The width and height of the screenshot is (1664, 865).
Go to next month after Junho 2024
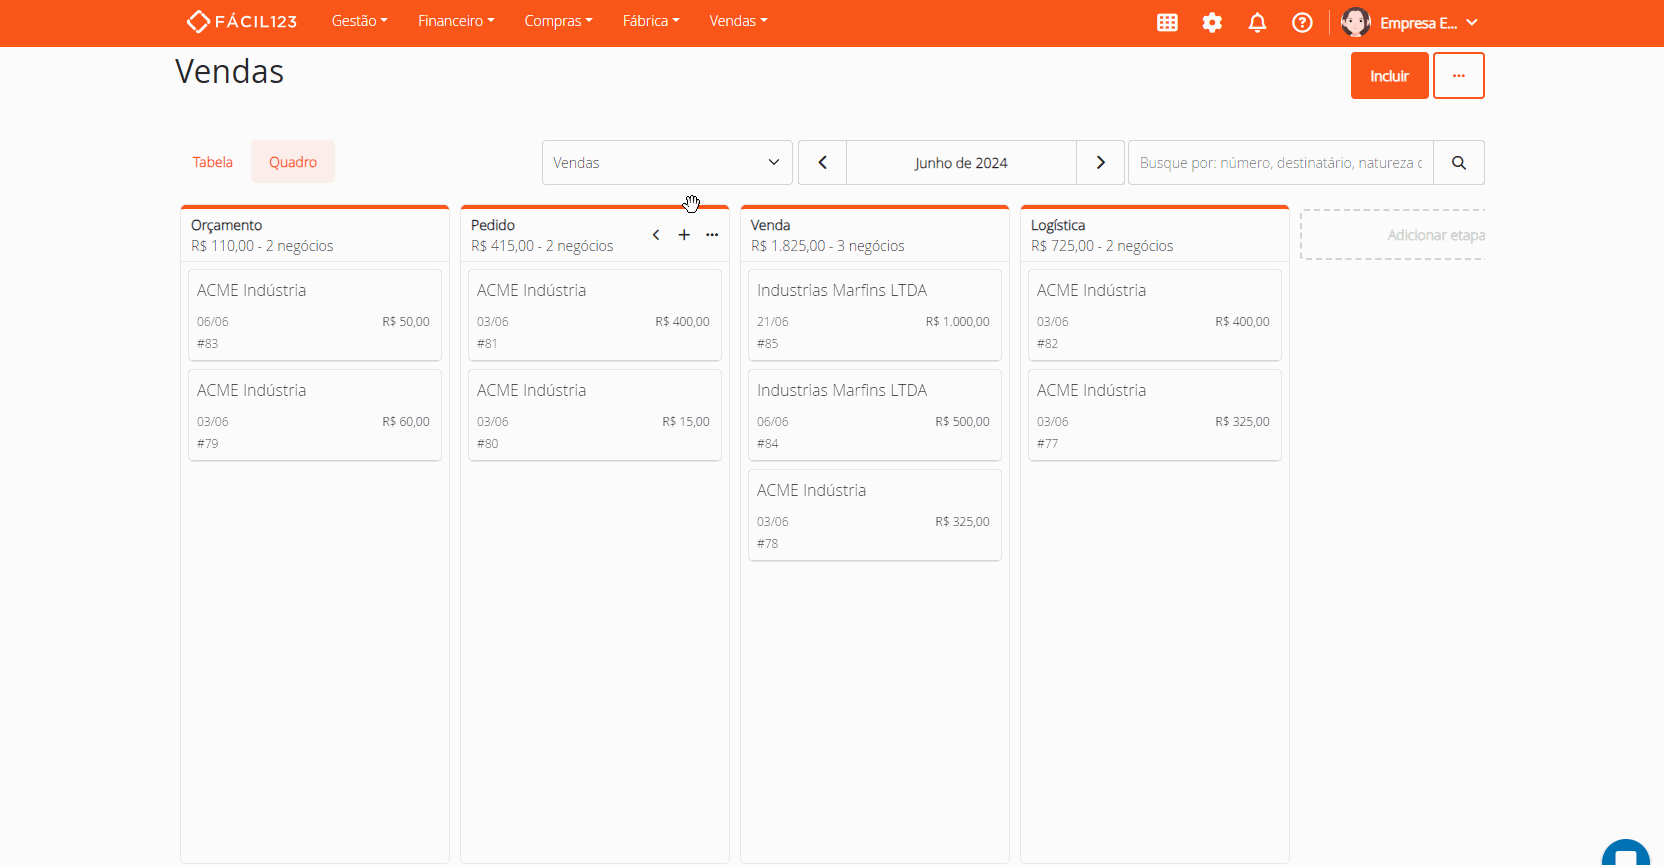[x=1100, y=163]
